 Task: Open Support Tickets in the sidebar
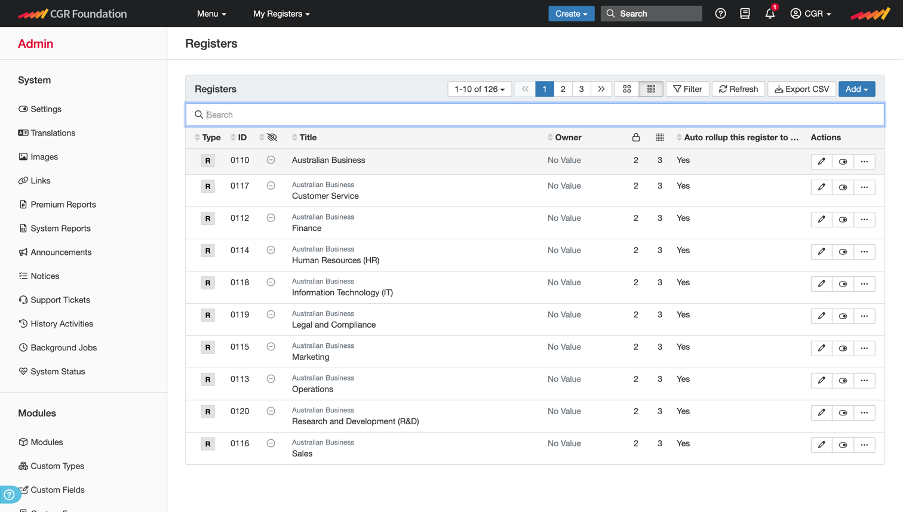point(54,300)
